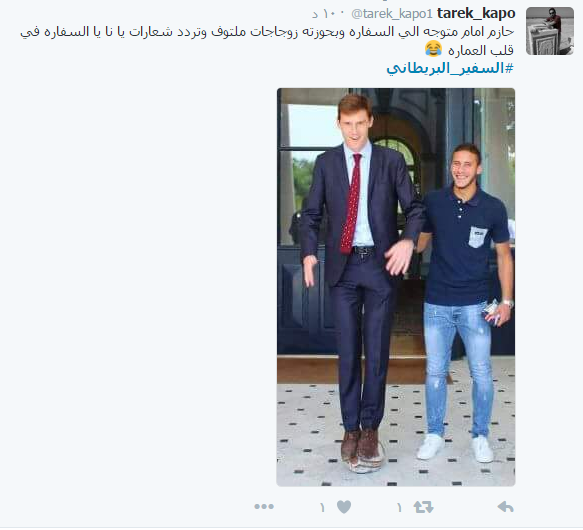583x530 pixels.
Task: Open tarek_kapo's profile via display name
Action: pos(476,13)
